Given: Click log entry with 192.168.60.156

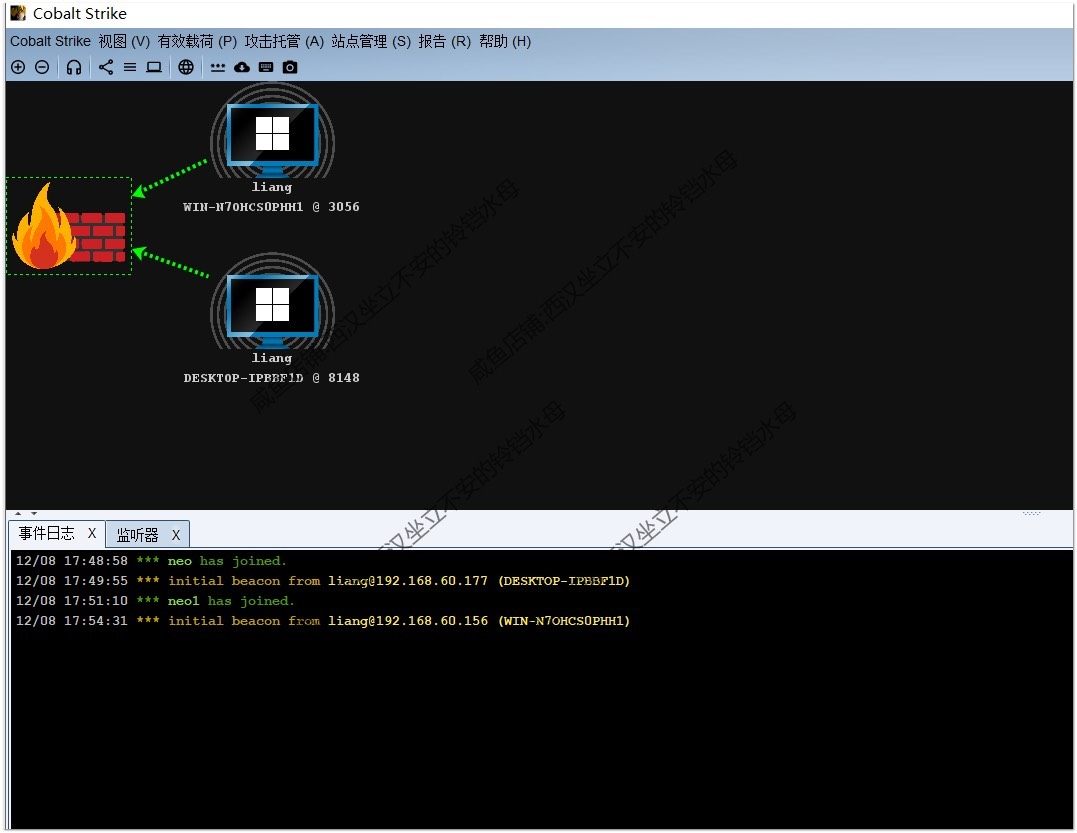Looking at the screenshot, I should click(323, 621).
